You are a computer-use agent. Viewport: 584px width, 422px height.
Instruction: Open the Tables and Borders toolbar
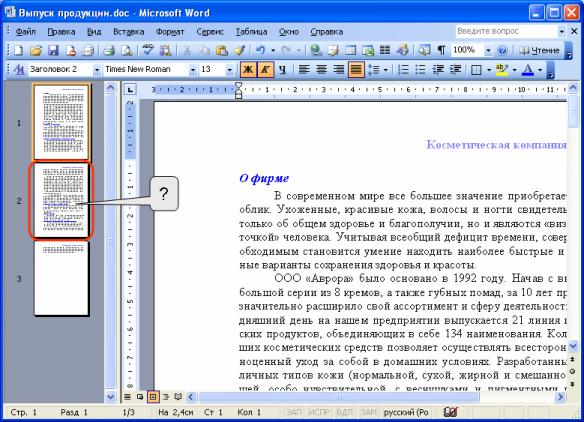333,50
